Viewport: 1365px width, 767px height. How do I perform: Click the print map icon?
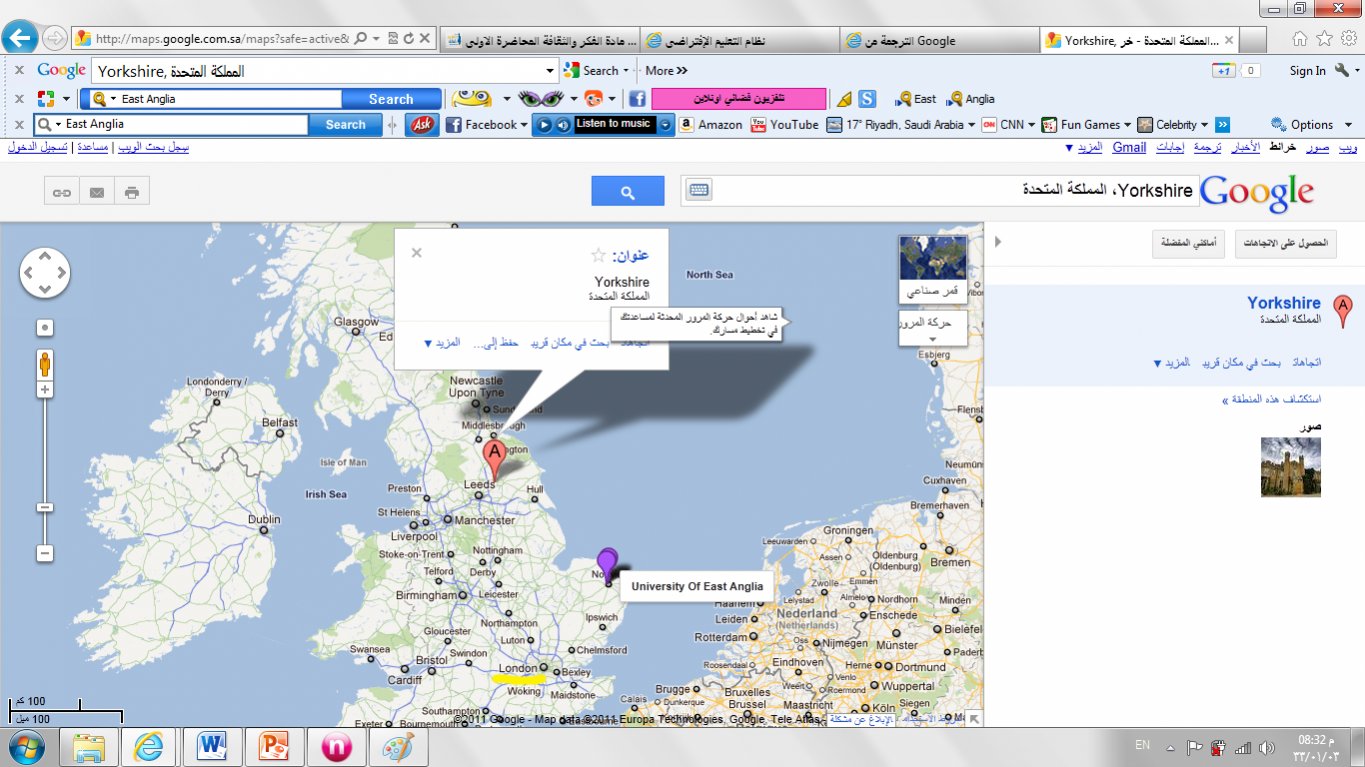click(131, 192)
